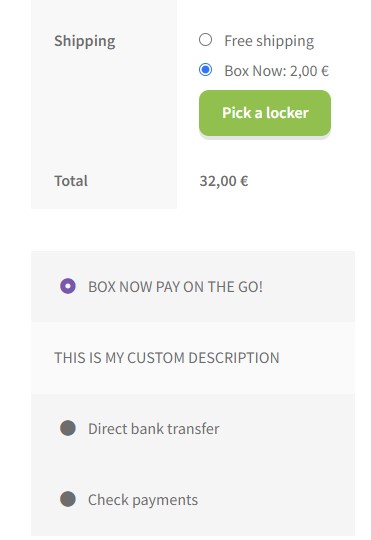Click the Direct bank transfer label text
Screen dimensions: 371x540
click(x=154, y=429)
